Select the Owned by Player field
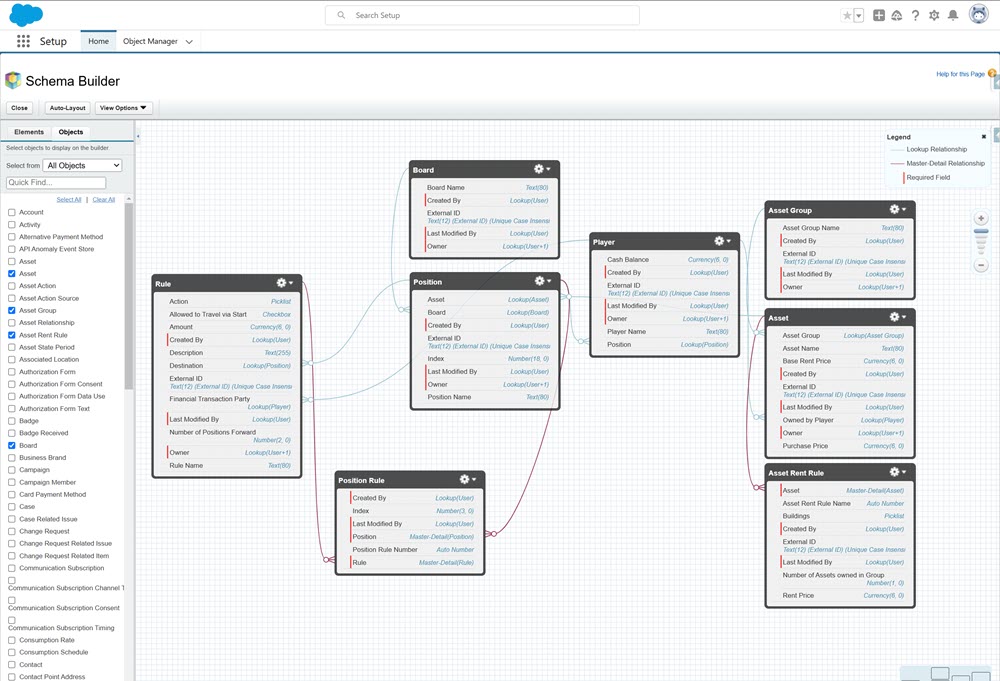Screen dimensions: 1000x681 point(843,420)
